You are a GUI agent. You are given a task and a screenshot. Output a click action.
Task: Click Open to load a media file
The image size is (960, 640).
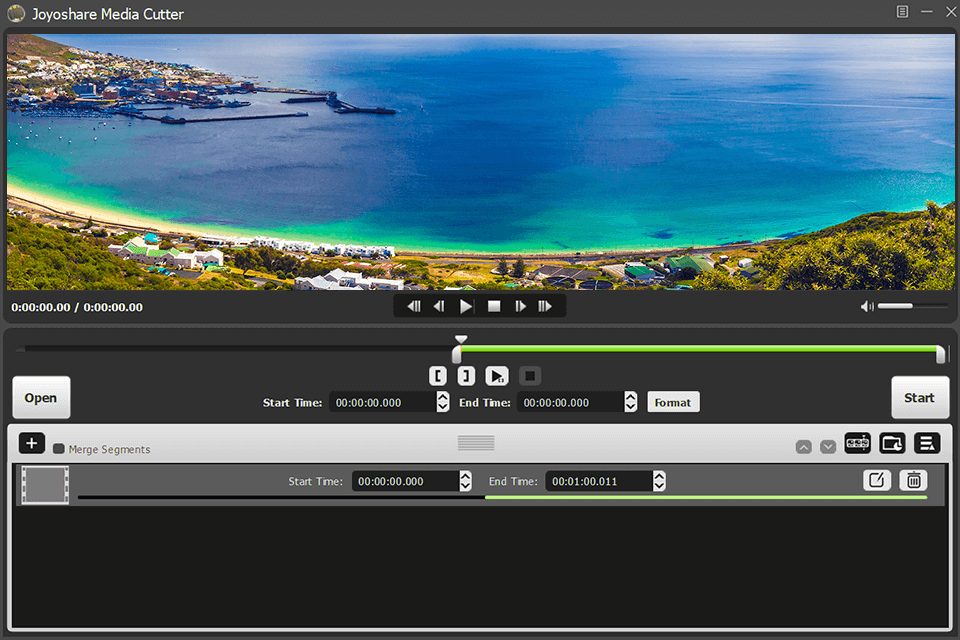41,397
